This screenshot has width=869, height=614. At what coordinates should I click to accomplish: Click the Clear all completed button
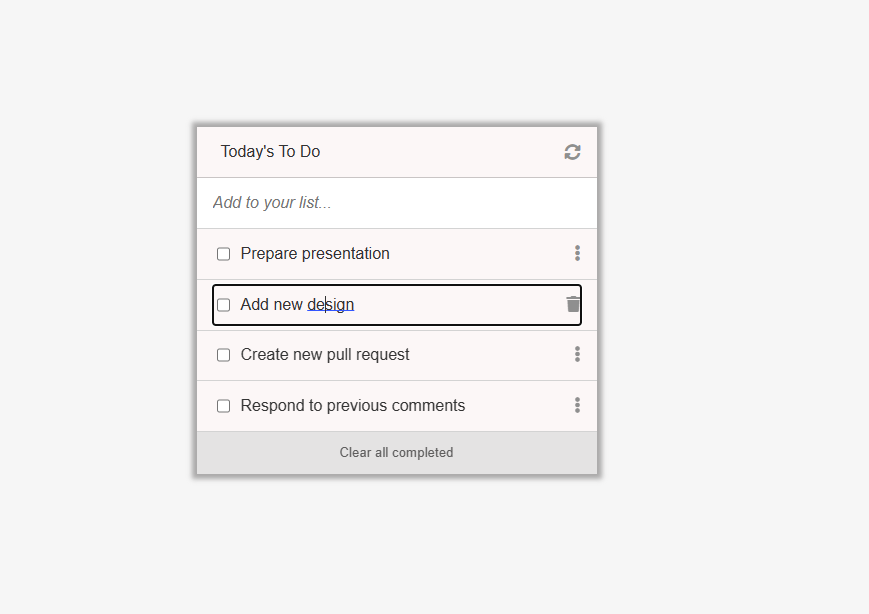click(397, 453)
